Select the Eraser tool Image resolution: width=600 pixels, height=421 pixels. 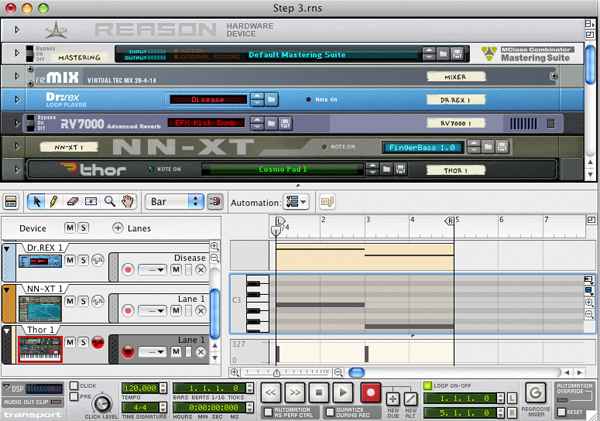pos(72,201)
